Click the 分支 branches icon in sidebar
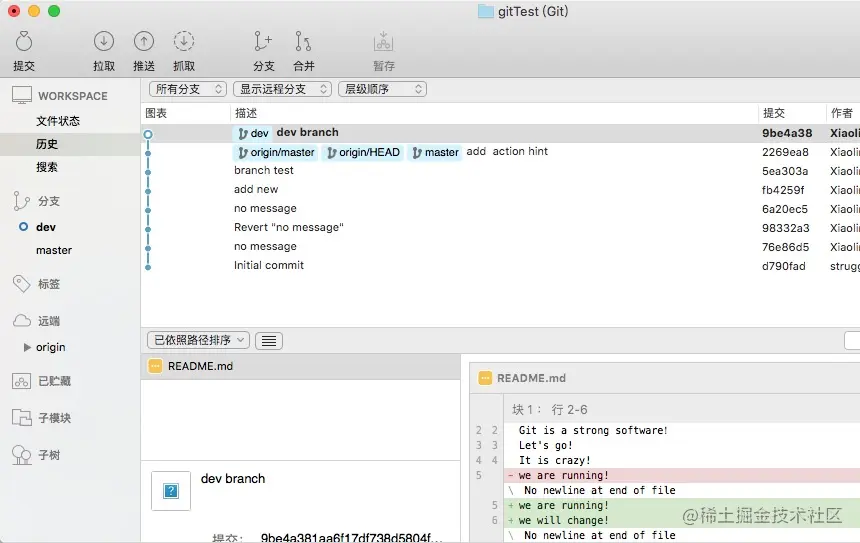860x543 pixels. tap(21, 201)
